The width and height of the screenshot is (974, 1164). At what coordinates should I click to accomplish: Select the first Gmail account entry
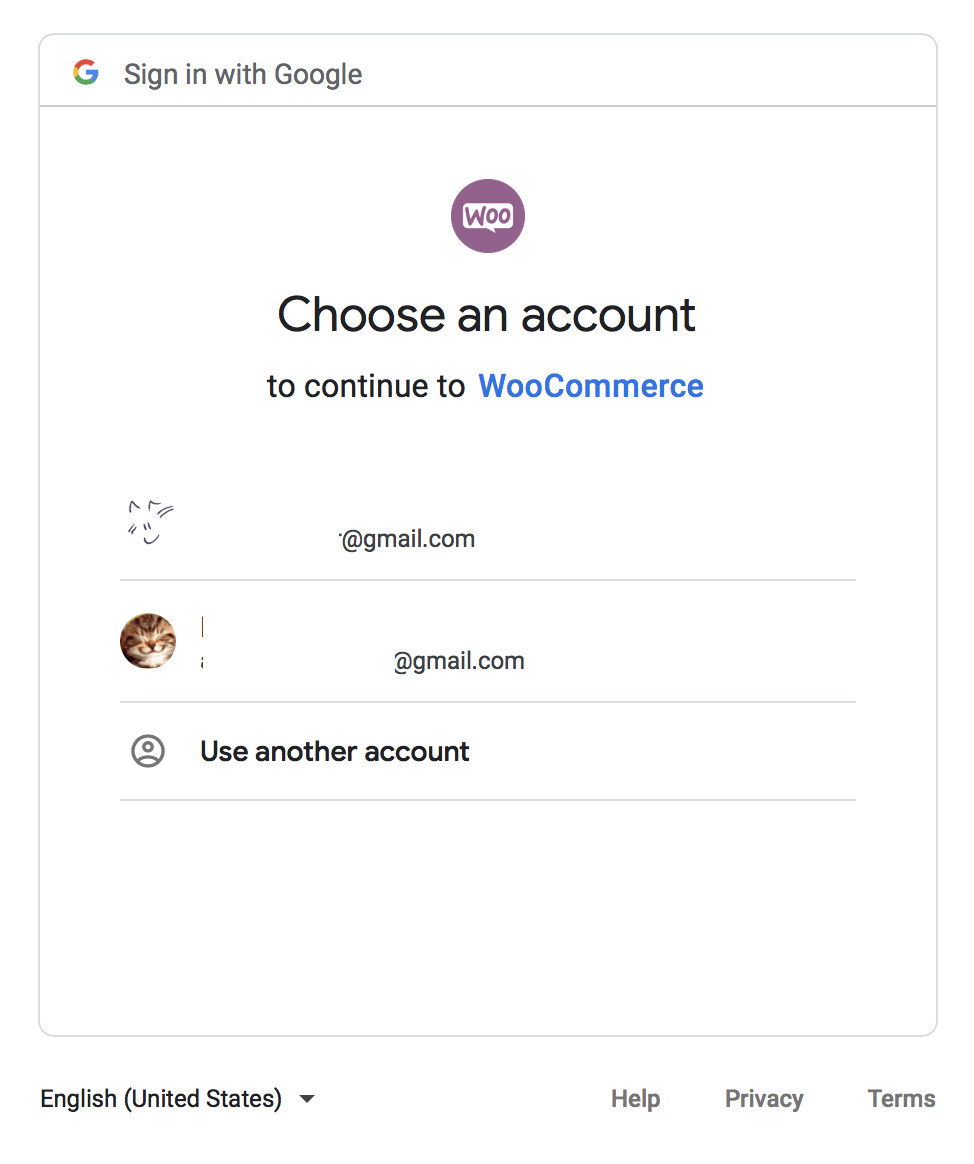pyautogui.click(x=487, y=520)
